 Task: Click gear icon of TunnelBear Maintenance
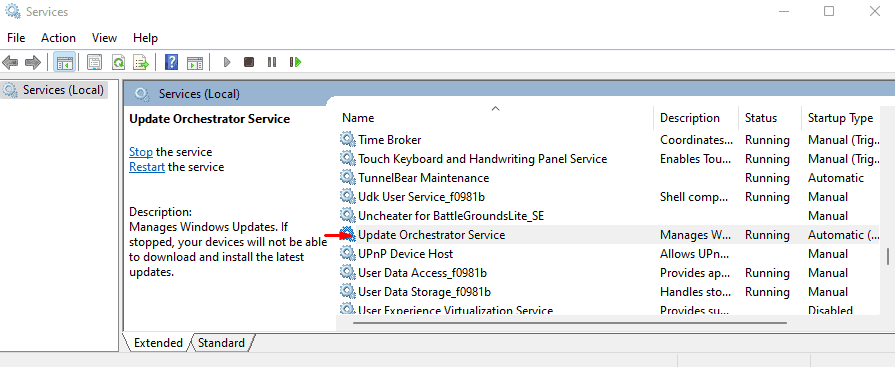point(348,178)
